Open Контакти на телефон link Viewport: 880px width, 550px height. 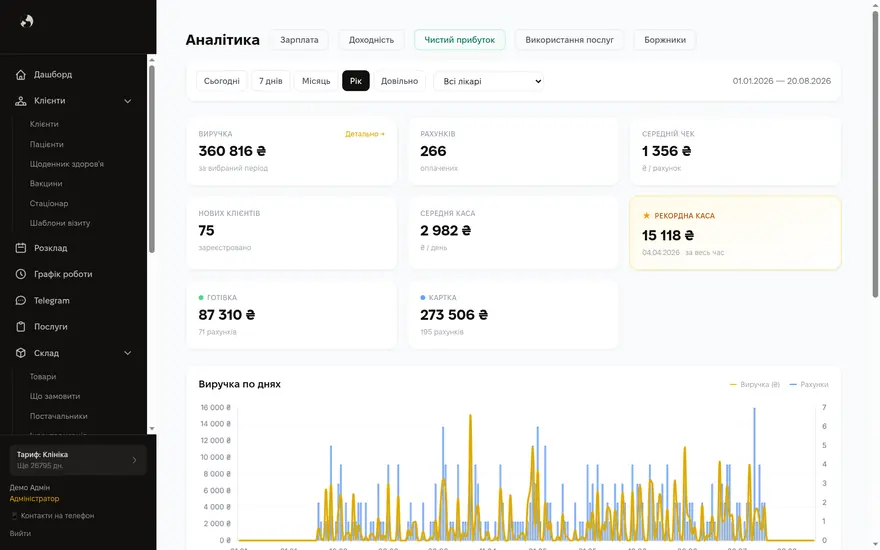(x=57, y=516)
